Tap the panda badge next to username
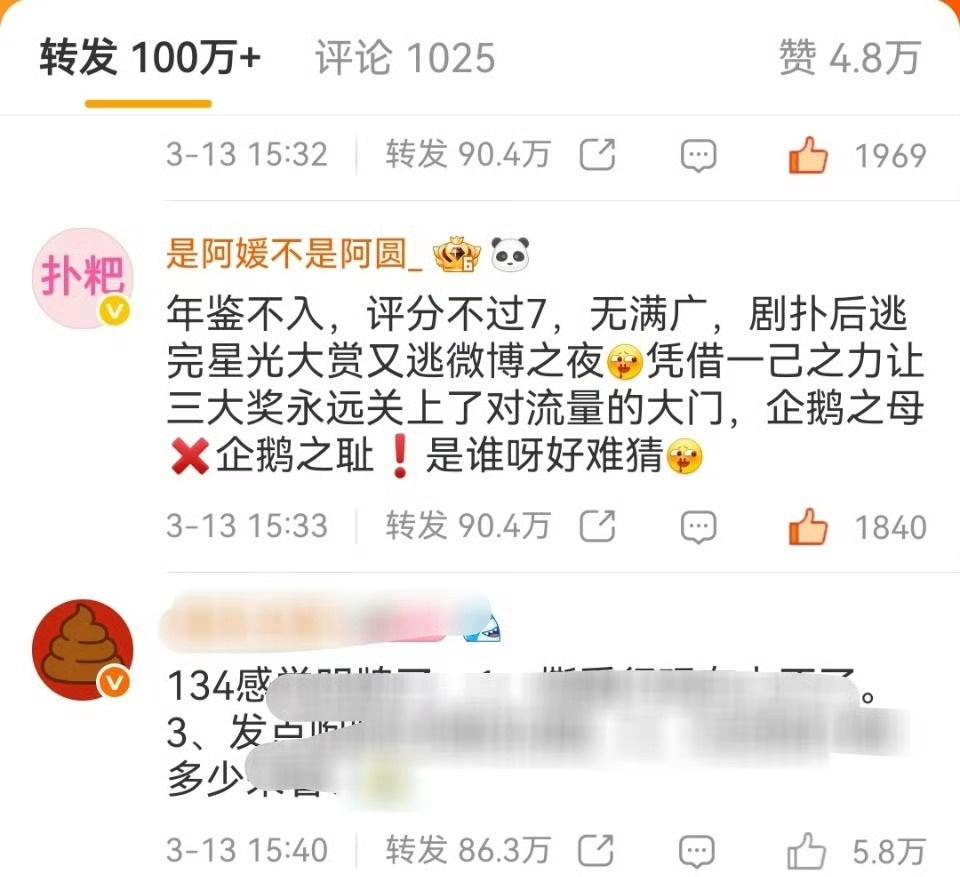Image resolution: width=960 pixels, height=877 pixels. pyautogui.click(x=511, y=254)
